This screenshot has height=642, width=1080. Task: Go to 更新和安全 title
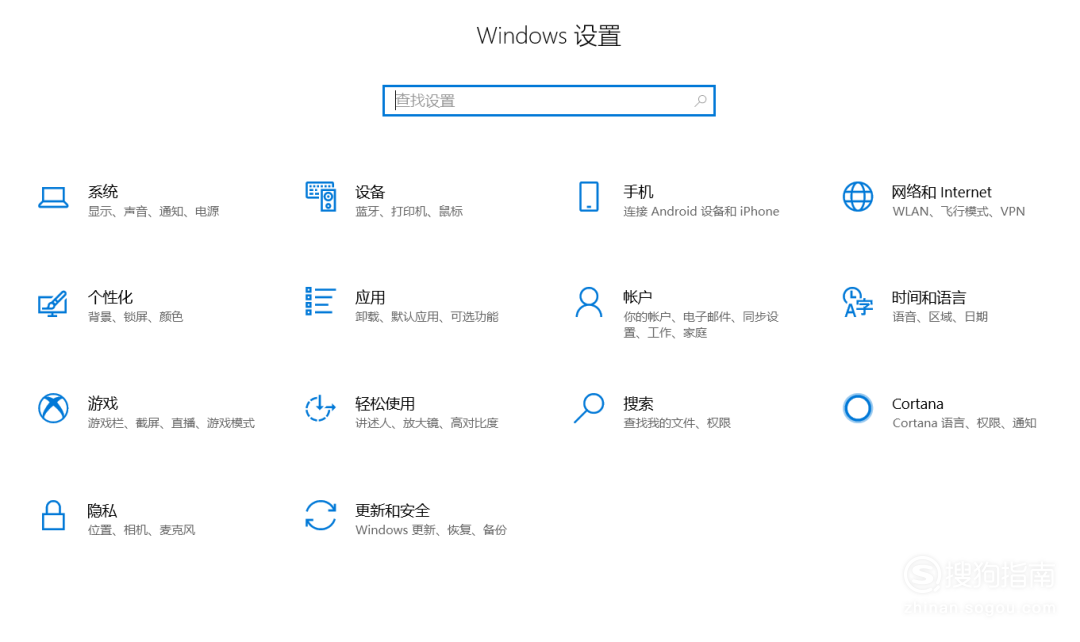393,510
